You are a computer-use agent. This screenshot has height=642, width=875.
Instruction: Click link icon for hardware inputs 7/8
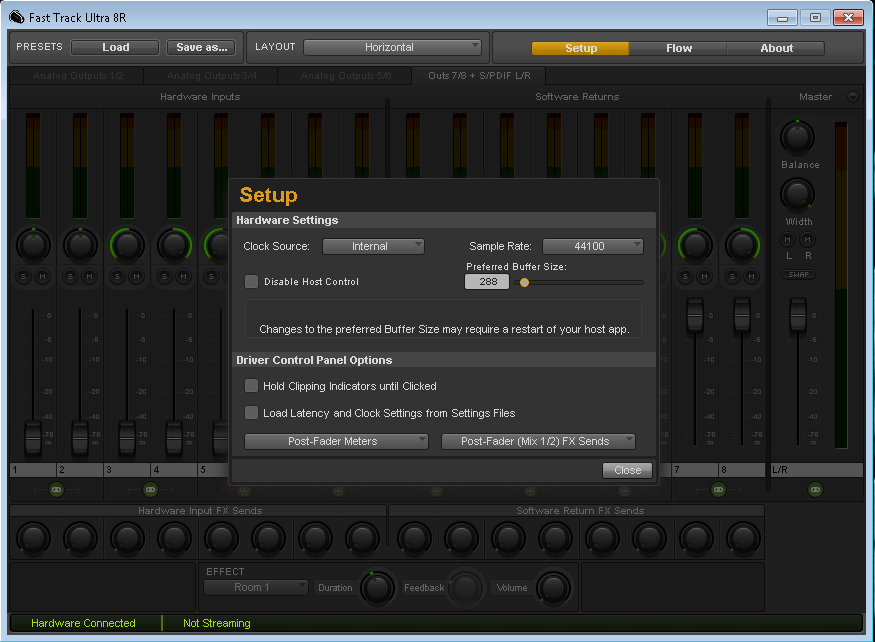point(338,490)
